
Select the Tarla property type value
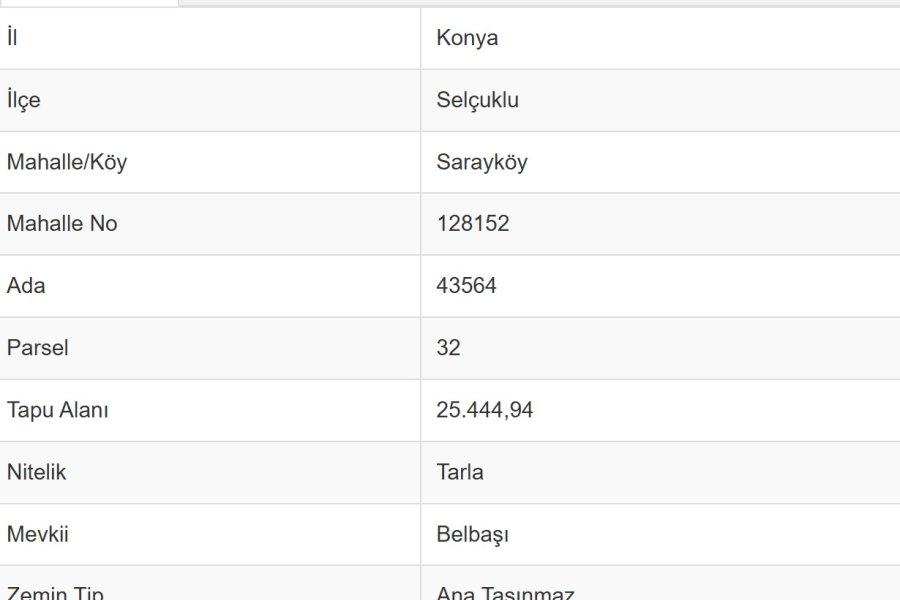click(x=460, y=472)
